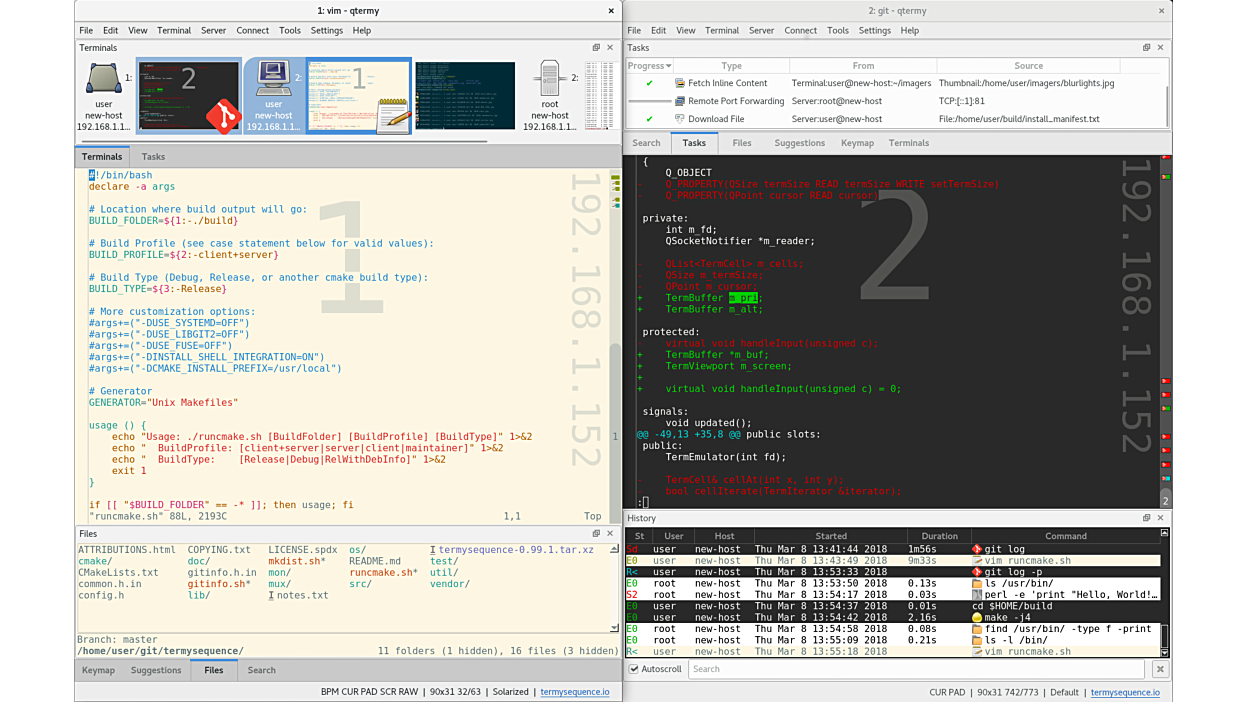Screen dimensions: 1248x702
Task: Click the History search input field
Action: (x=915, y=669)
